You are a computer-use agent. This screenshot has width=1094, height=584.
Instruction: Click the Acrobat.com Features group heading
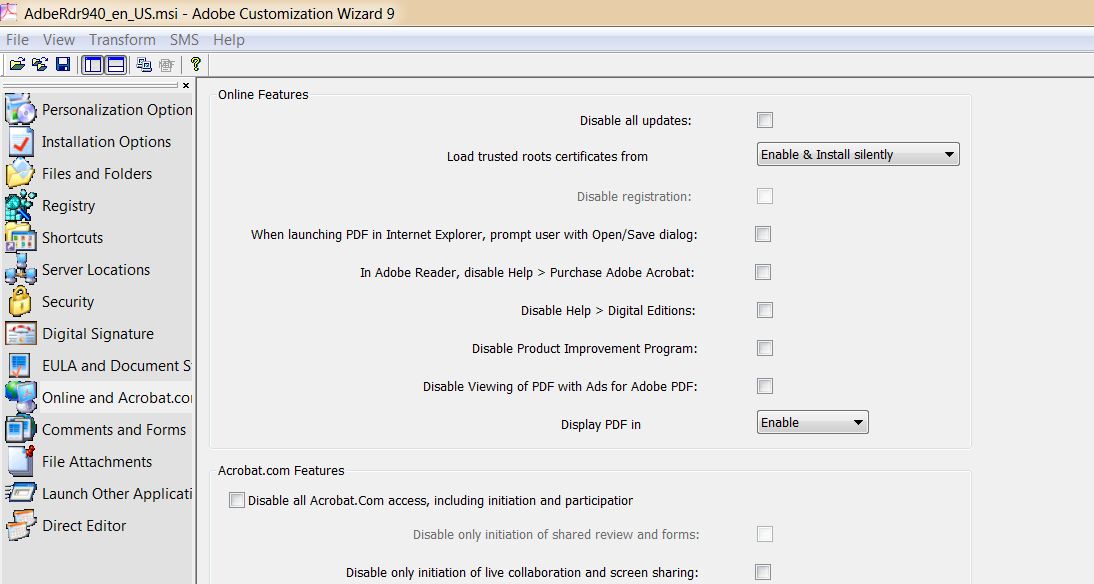281,471
